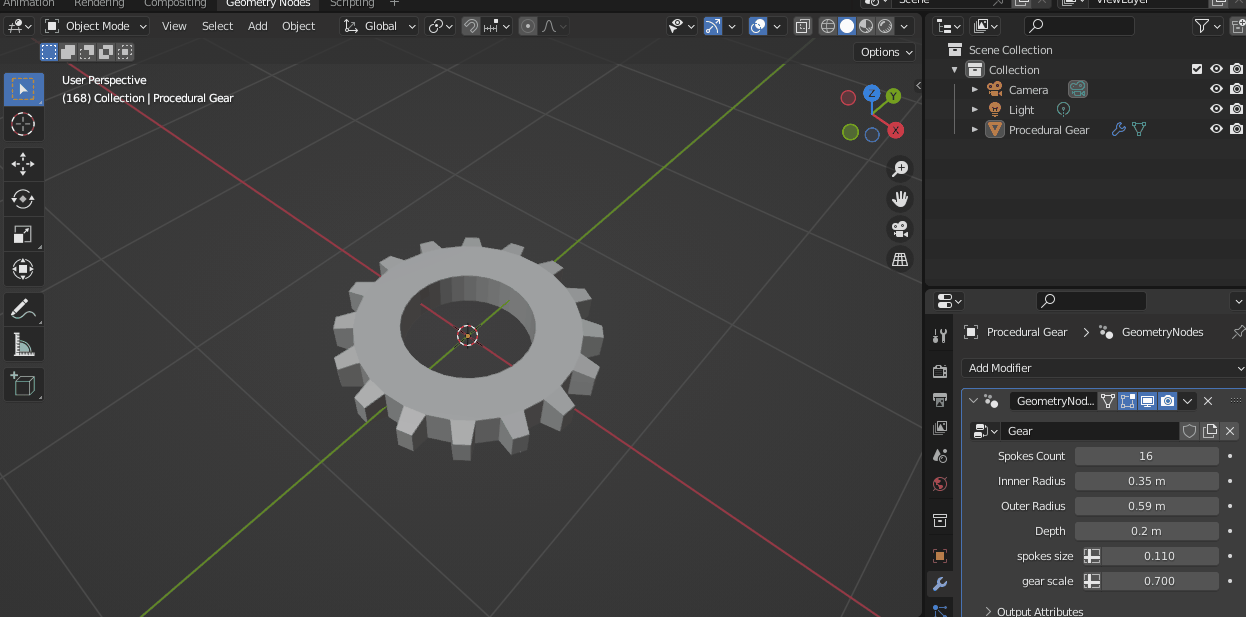Expand the Output Attributes panel

click(1035, 611)
